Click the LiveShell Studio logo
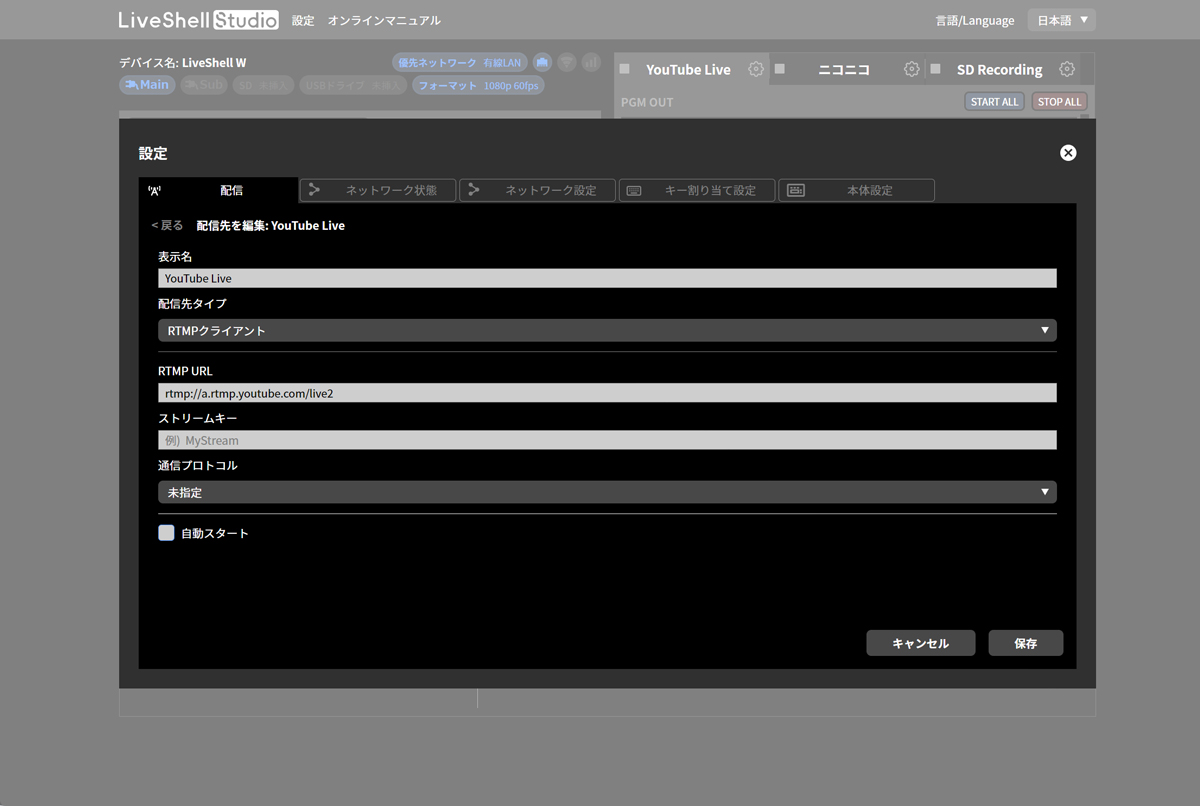Image resolution: width=1200 pixels, height=806 pixels. coord(198,20)
